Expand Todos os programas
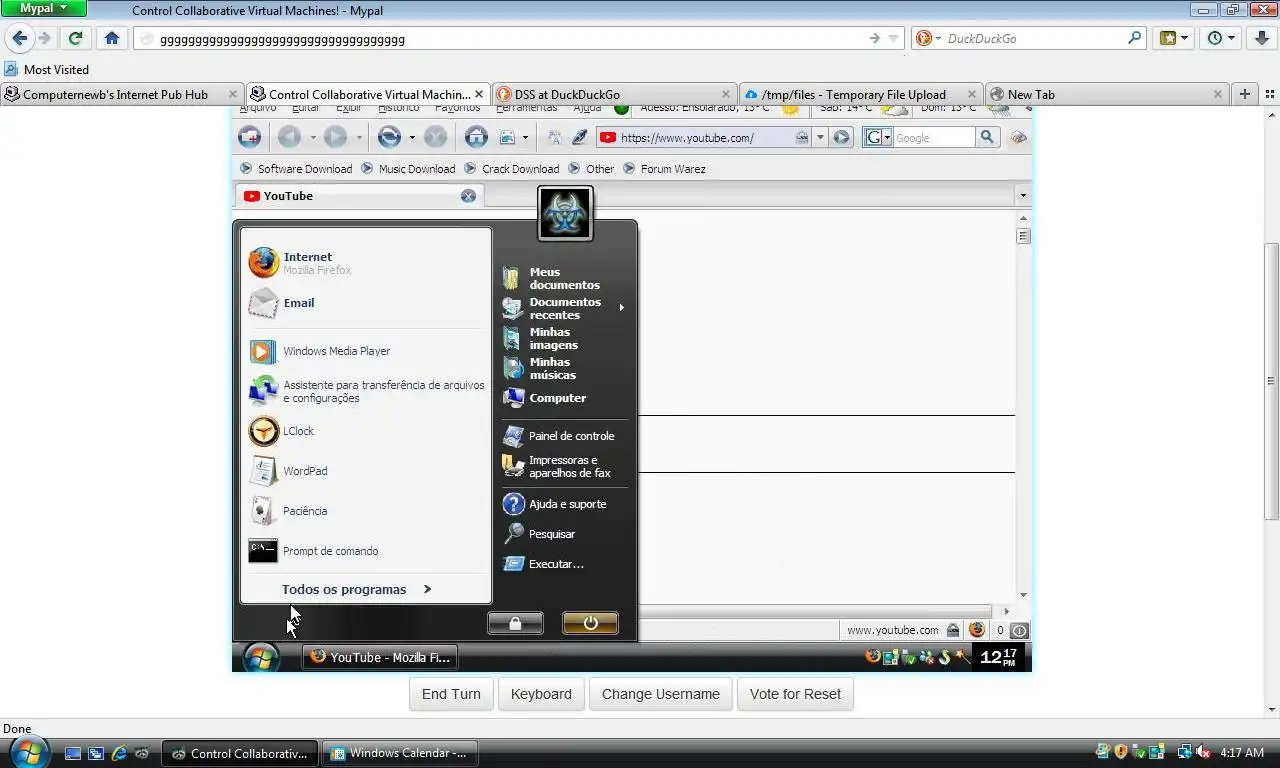 (356, 589)
